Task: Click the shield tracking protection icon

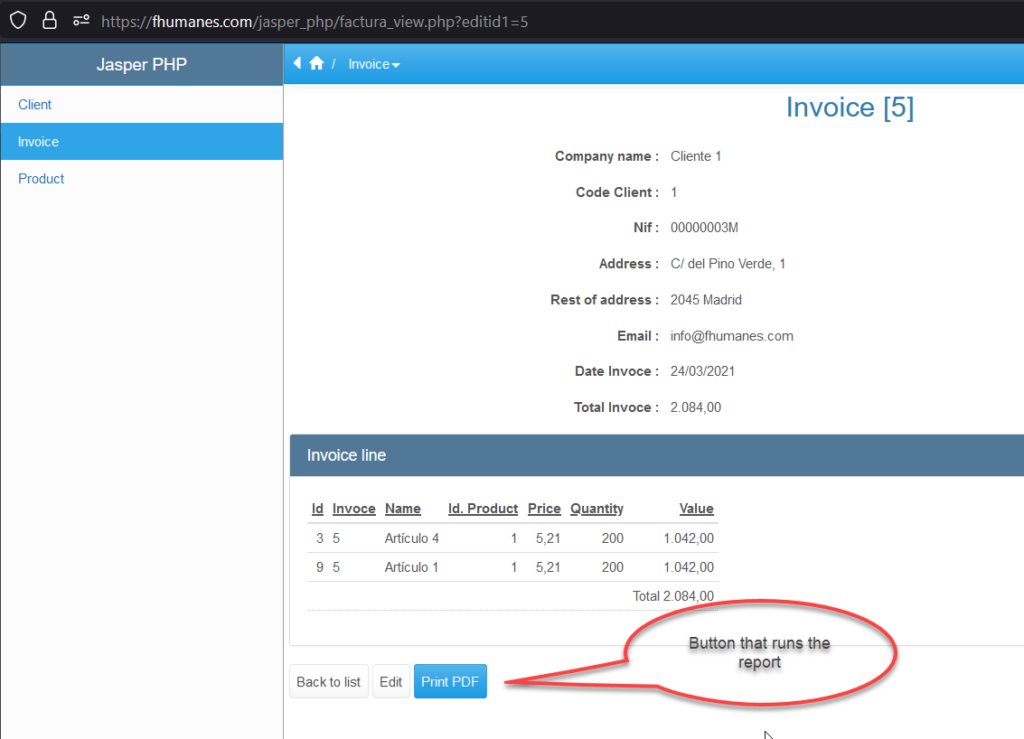Action: pos(18,20)
